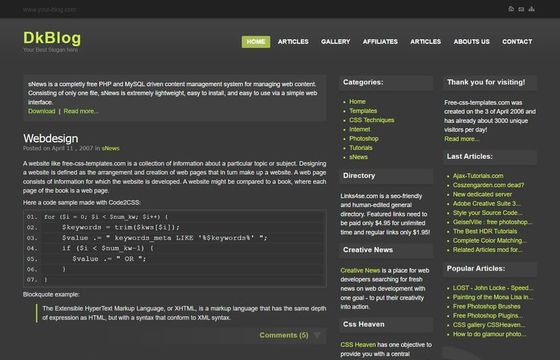Click the Creative News inline link
Viewport: 560px width, 360px height.
[360, 270]
